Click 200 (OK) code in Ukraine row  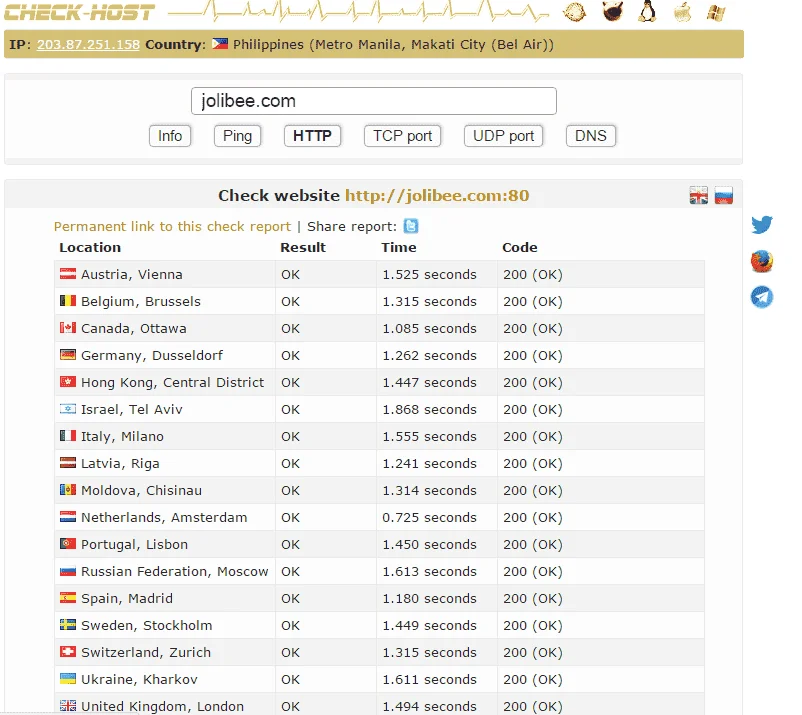[532, 680]
